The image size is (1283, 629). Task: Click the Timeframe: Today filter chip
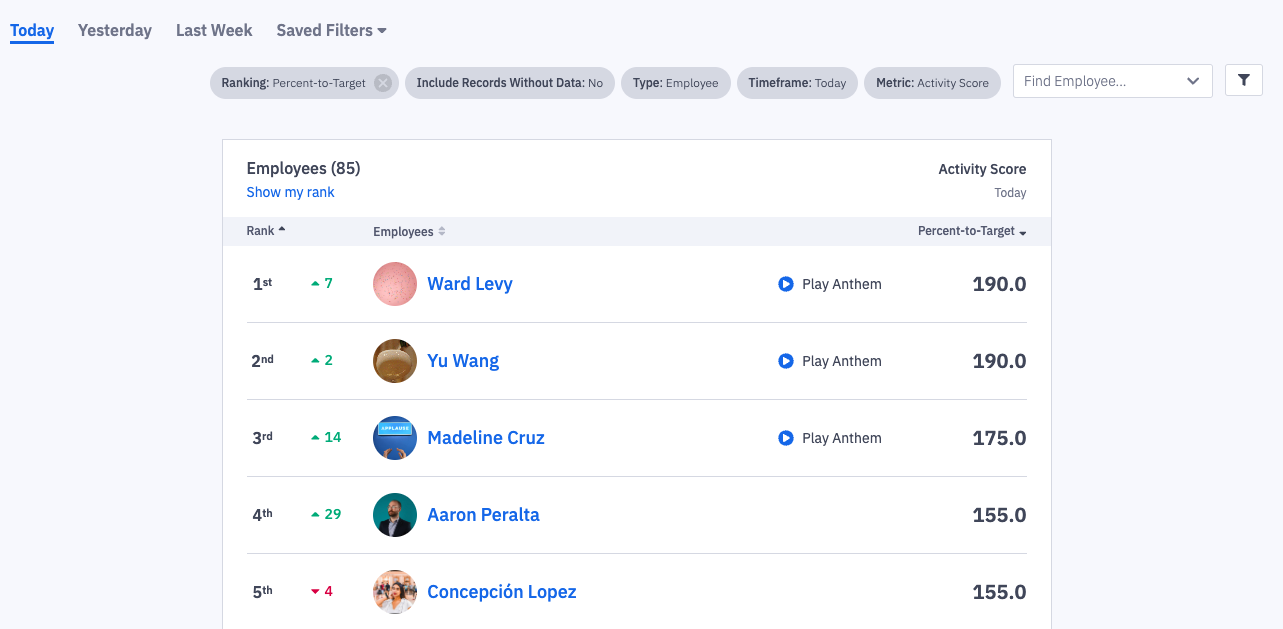(797, 83)
